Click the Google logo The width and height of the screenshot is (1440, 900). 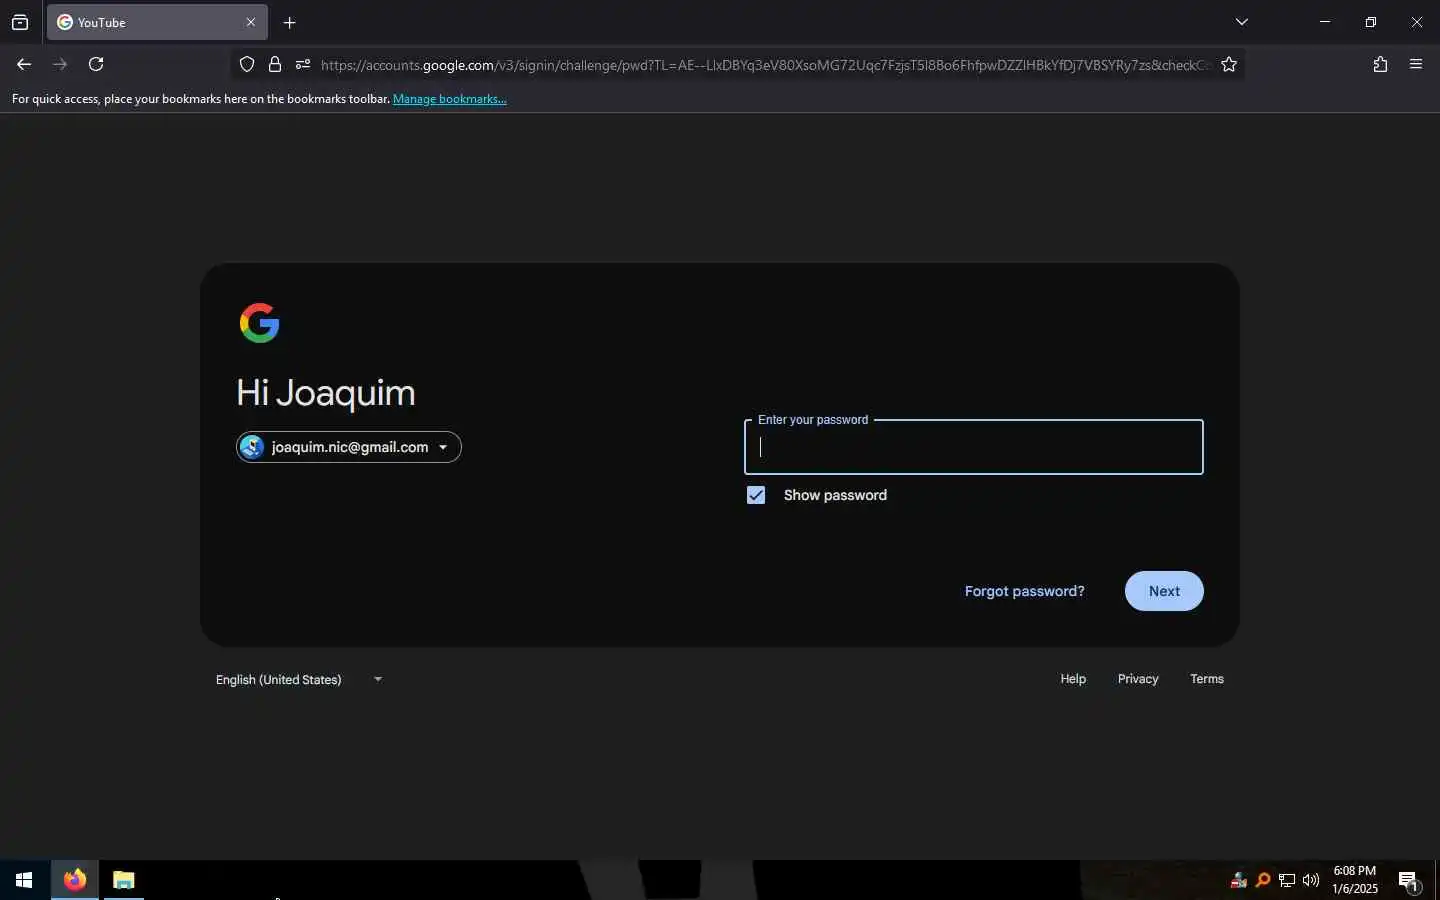point(260,323)
